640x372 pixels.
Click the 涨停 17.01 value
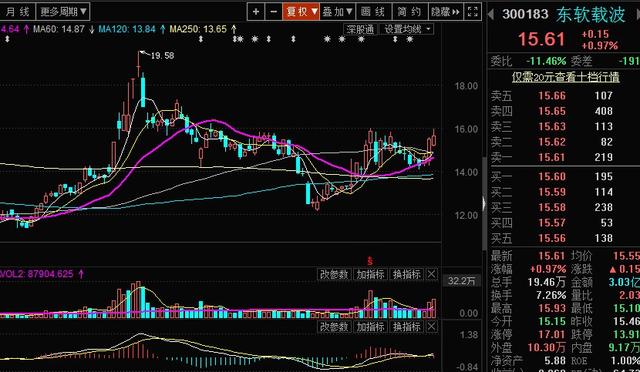coord(552,335)
